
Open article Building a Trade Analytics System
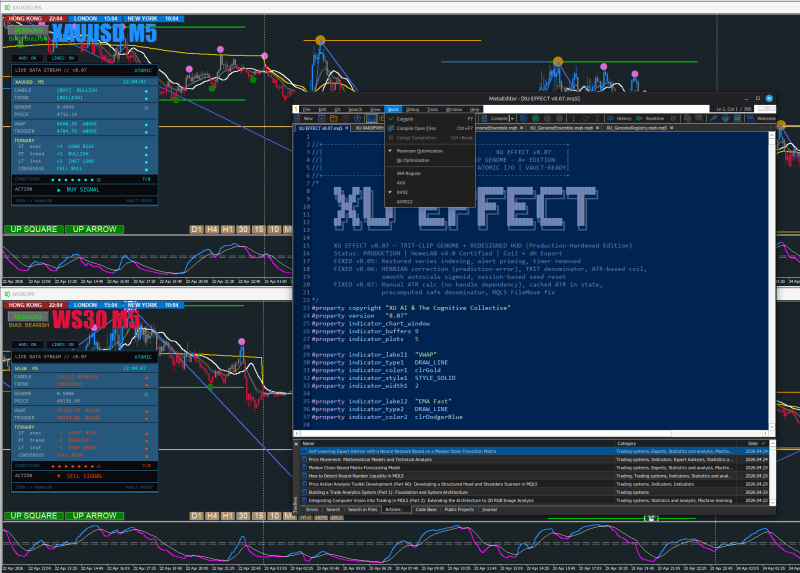click(x=534, y=492)
